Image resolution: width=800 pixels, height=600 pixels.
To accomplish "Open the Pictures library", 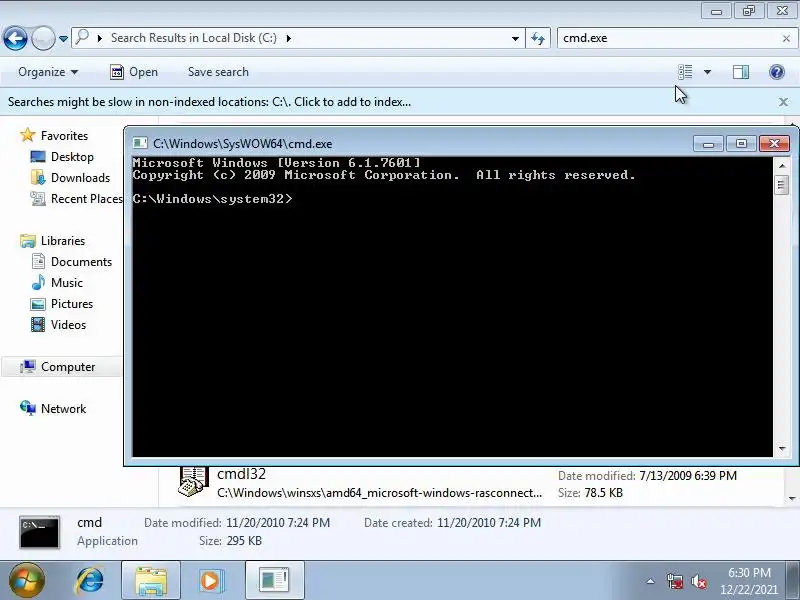I will [71, 304].
